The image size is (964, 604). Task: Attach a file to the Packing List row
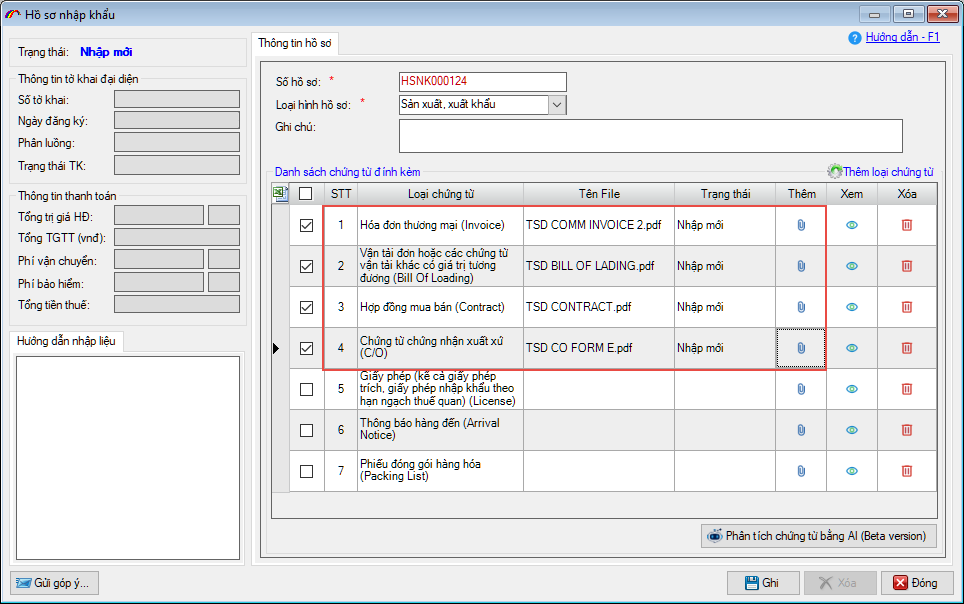(801, 471)
